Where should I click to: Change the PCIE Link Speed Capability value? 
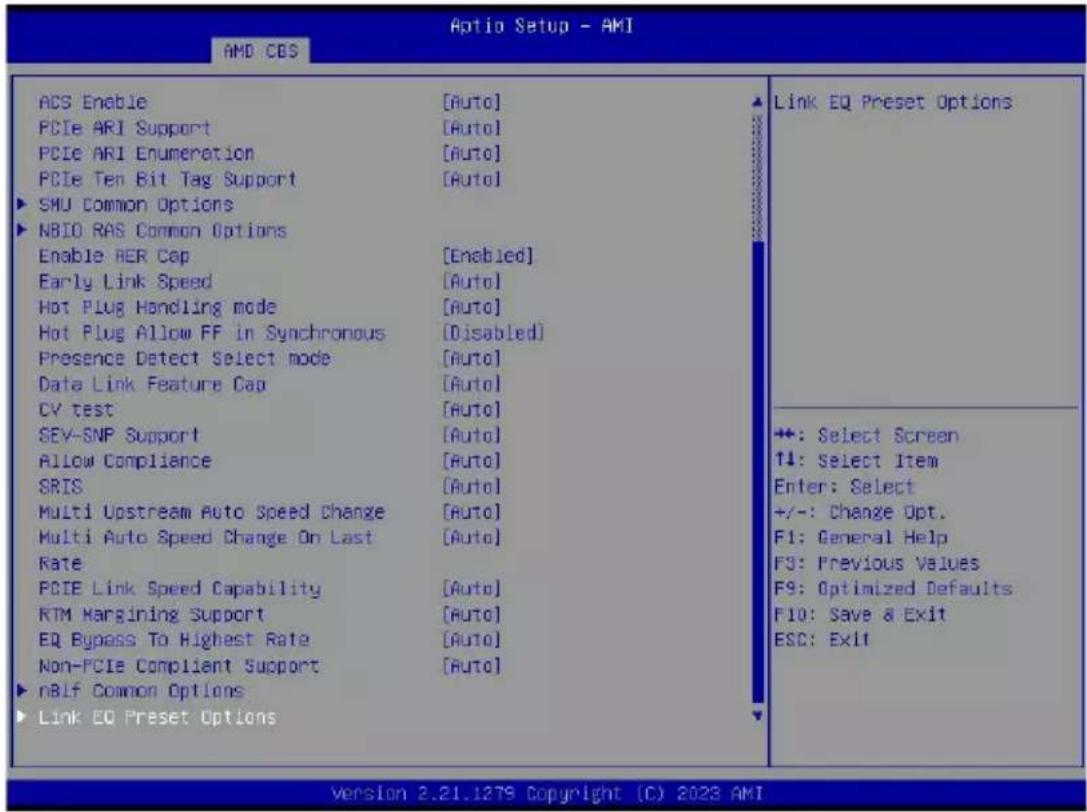(471, 589)
